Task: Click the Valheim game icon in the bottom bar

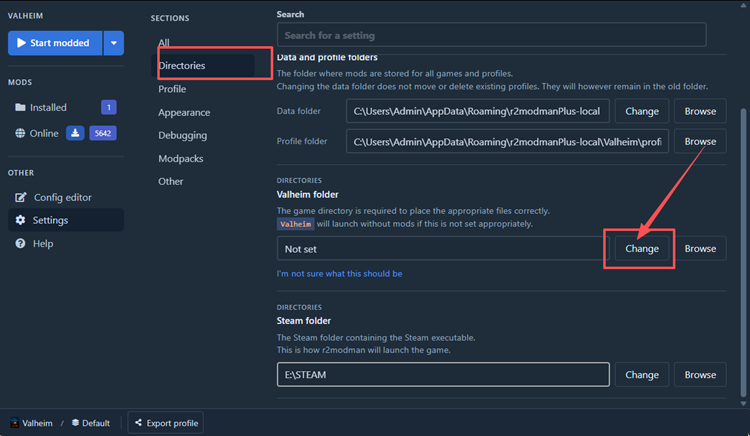Action: coord(15,423)
